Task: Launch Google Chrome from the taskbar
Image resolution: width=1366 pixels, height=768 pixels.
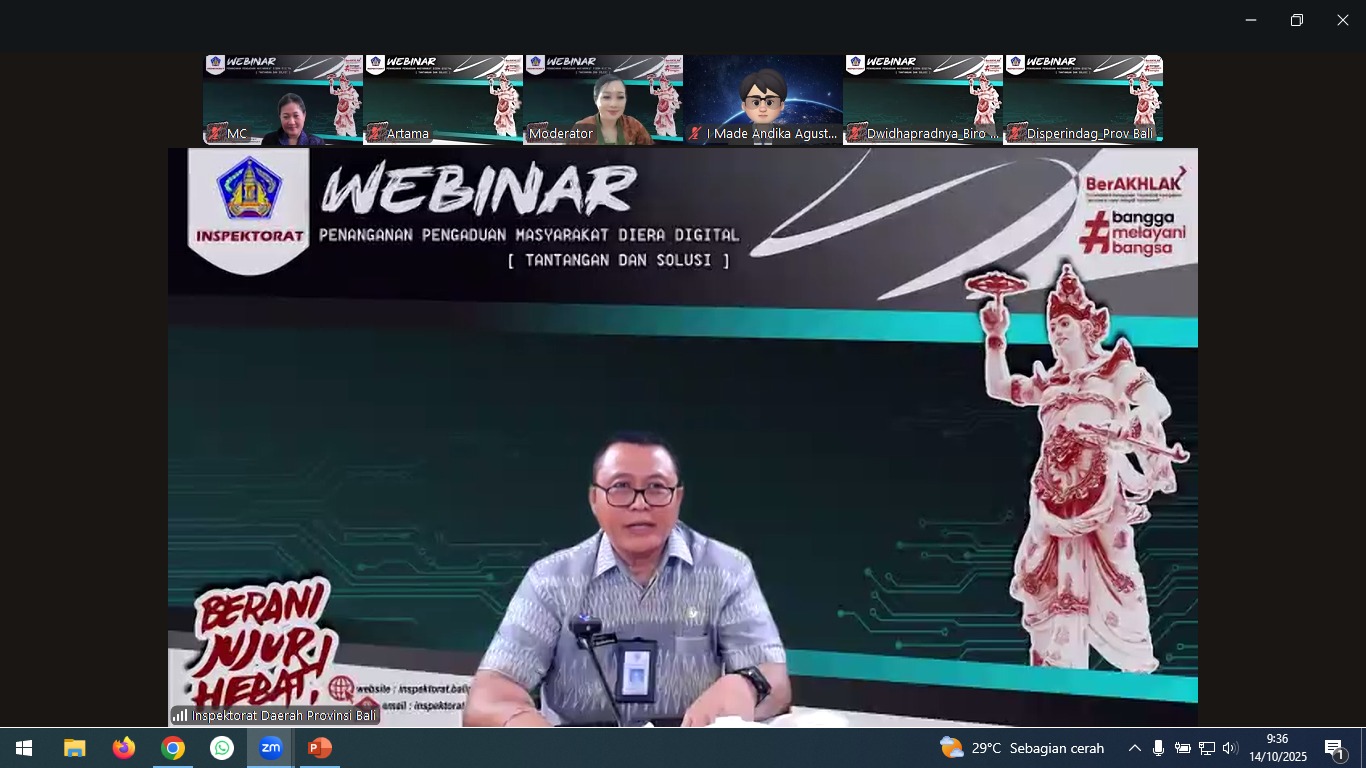Action: [x=173, y=748]
